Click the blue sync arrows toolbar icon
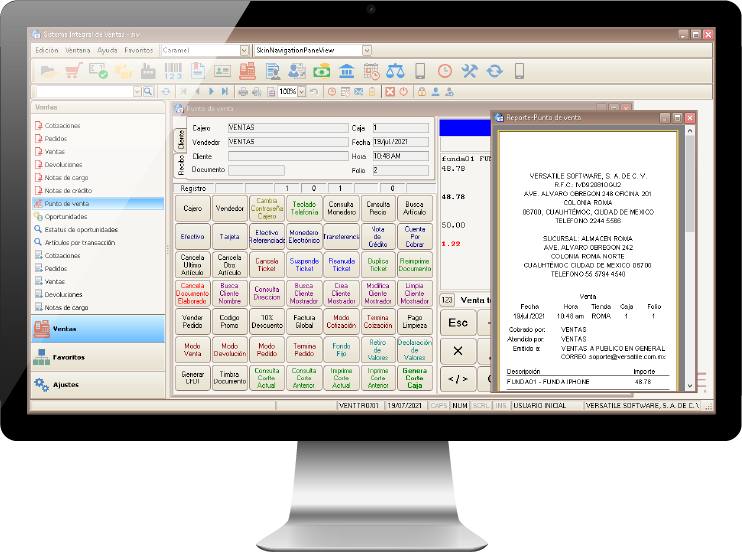Image resolution: width=742 pixels, height=552 pixels. coord(495,71)
